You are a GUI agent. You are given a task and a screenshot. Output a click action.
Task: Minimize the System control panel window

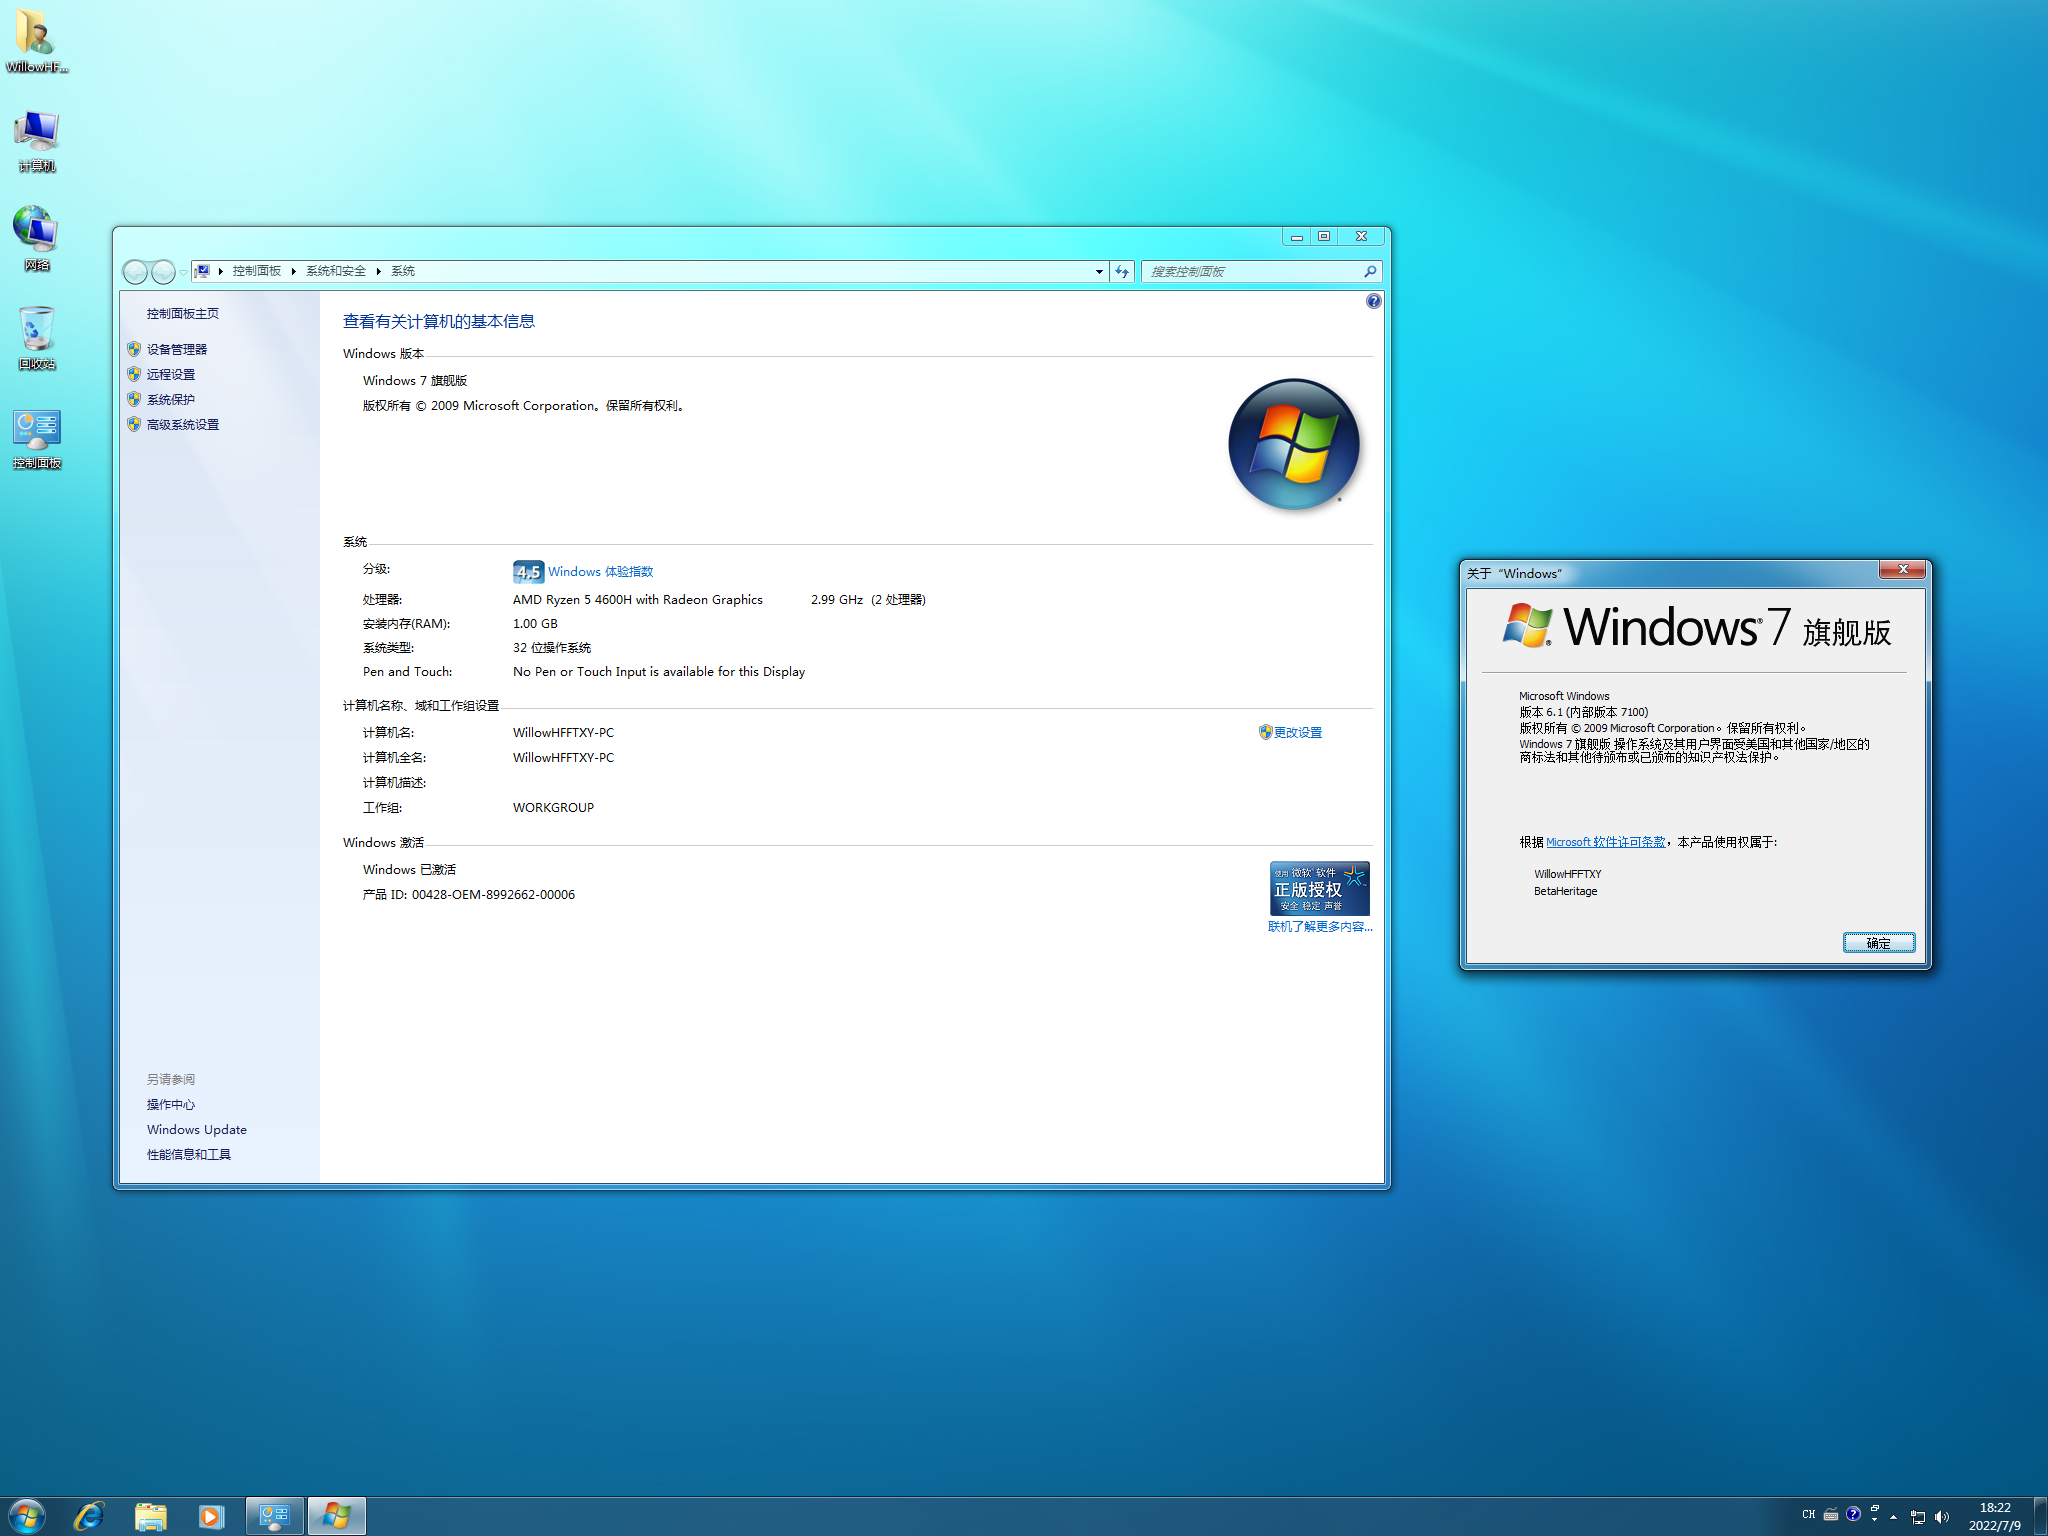(x=1297, y=236)
